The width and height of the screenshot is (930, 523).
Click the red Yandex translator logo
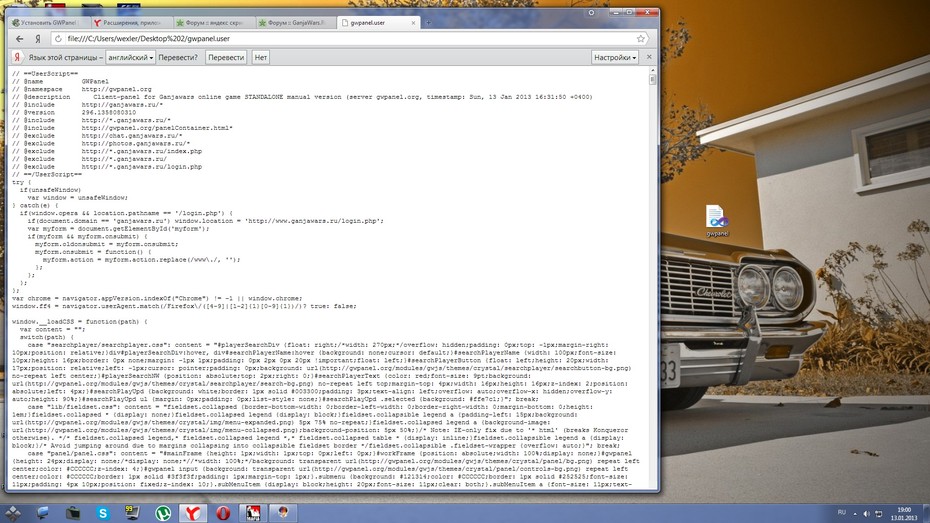[17, 58]
